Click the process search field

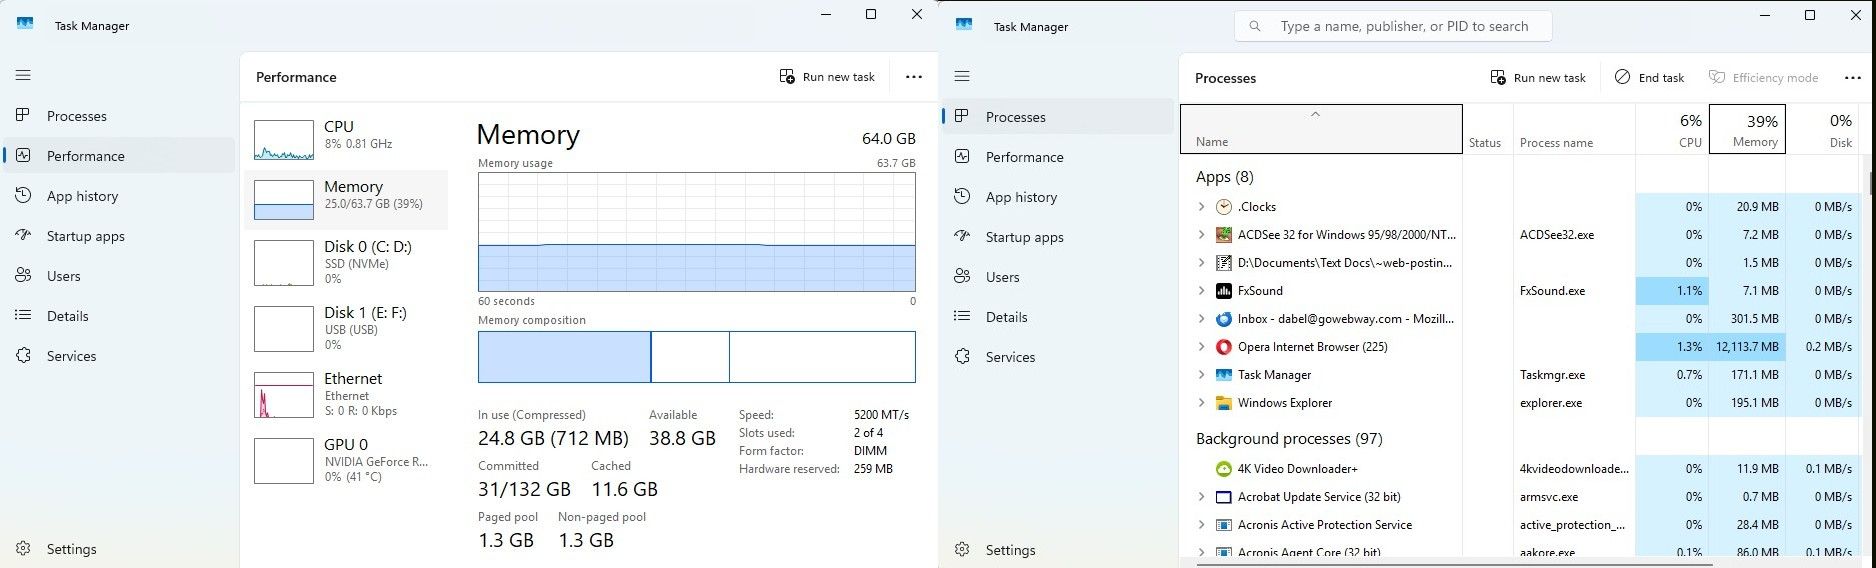point(1393,26)
